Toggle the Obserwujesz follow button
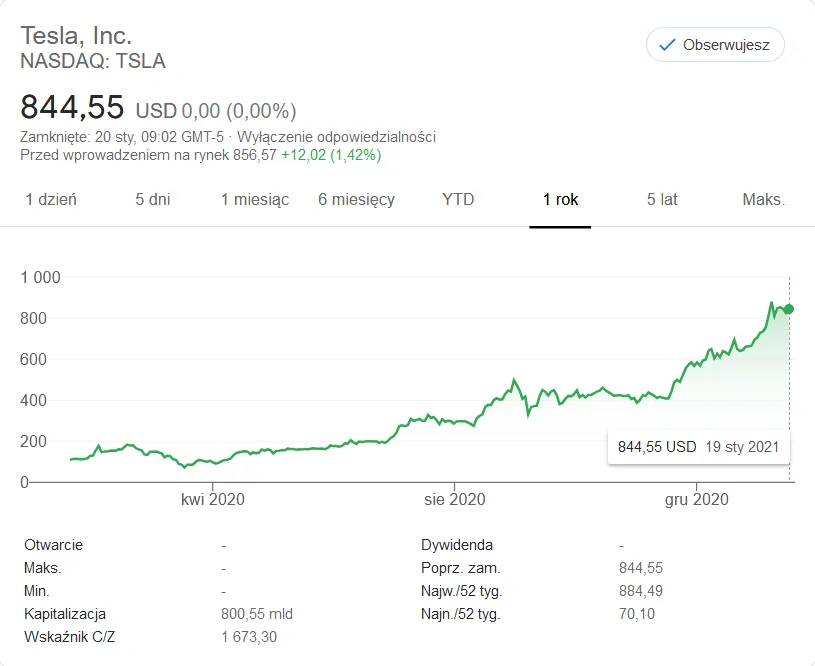This screenshot has width=815, height=666. pyautogui.click(x=715, y=45)
